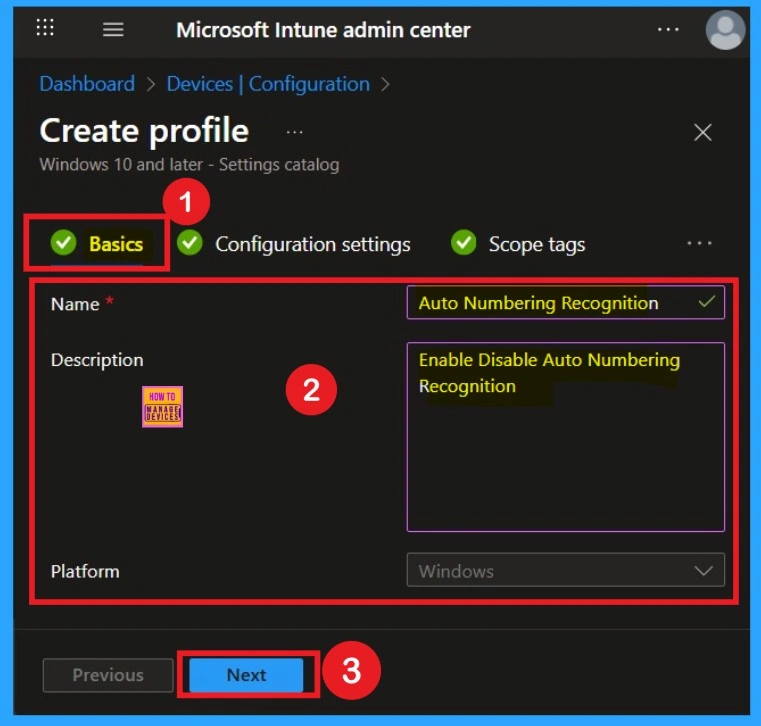Switch to Scope tags tab
The image size is (761, 726).
pyautogui.click(x=518, y=244)
